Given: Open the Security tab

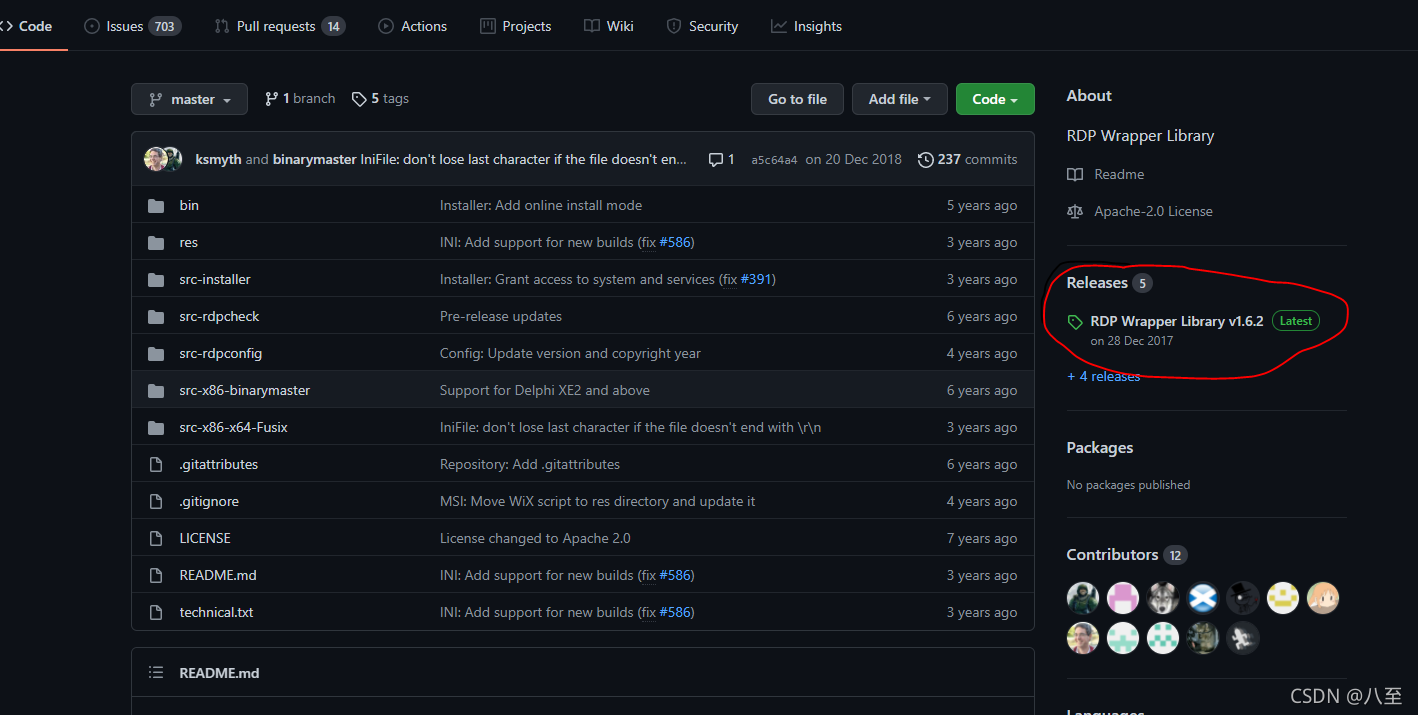Looking at the screenshot, I should tap(702, 26).
